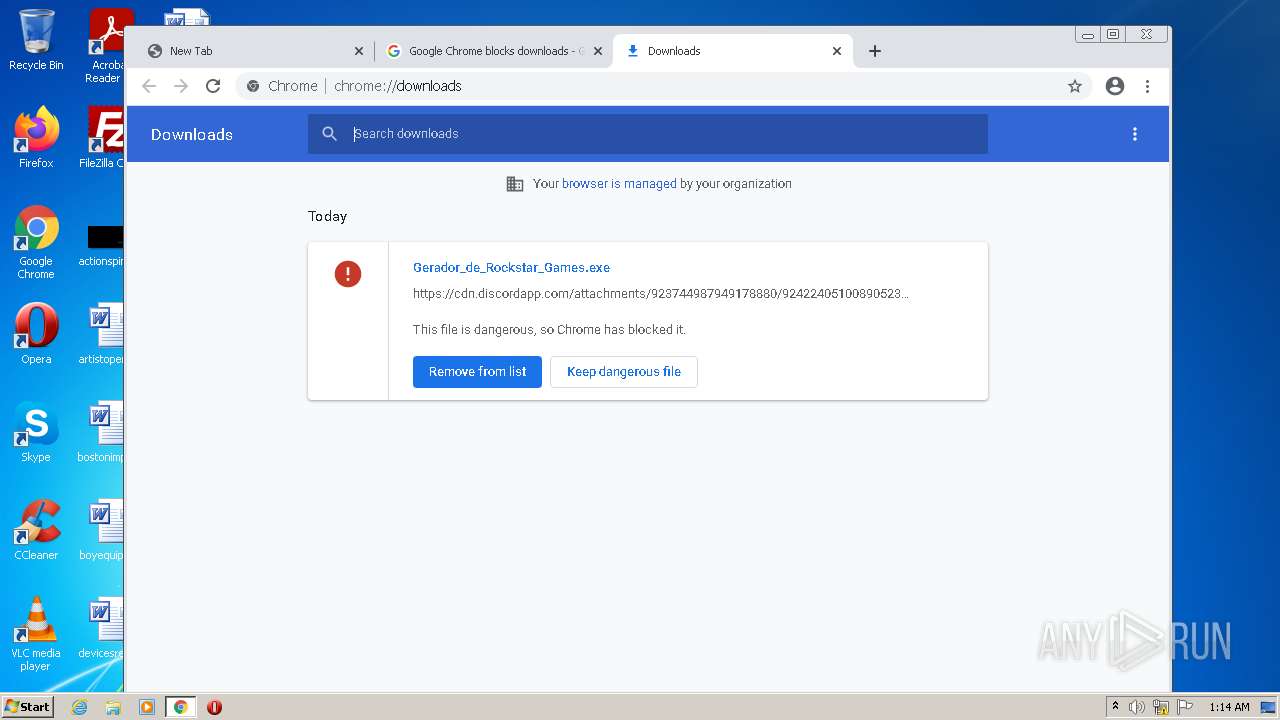The width and height of the screenshot is (1280, 720).
Task: Click the red dangerous file warning icon
Action: click(348, 274)
